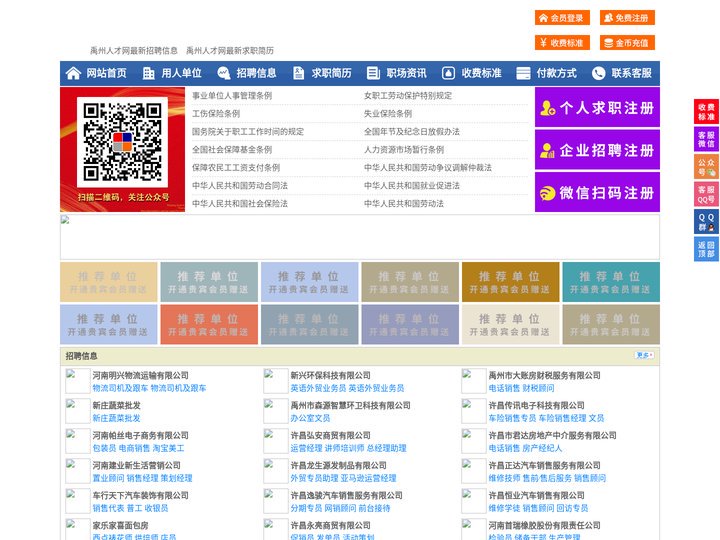Click the person icon on 个人求职注册
The height and width of the screenshot is (540, 720).
point(547,108)
